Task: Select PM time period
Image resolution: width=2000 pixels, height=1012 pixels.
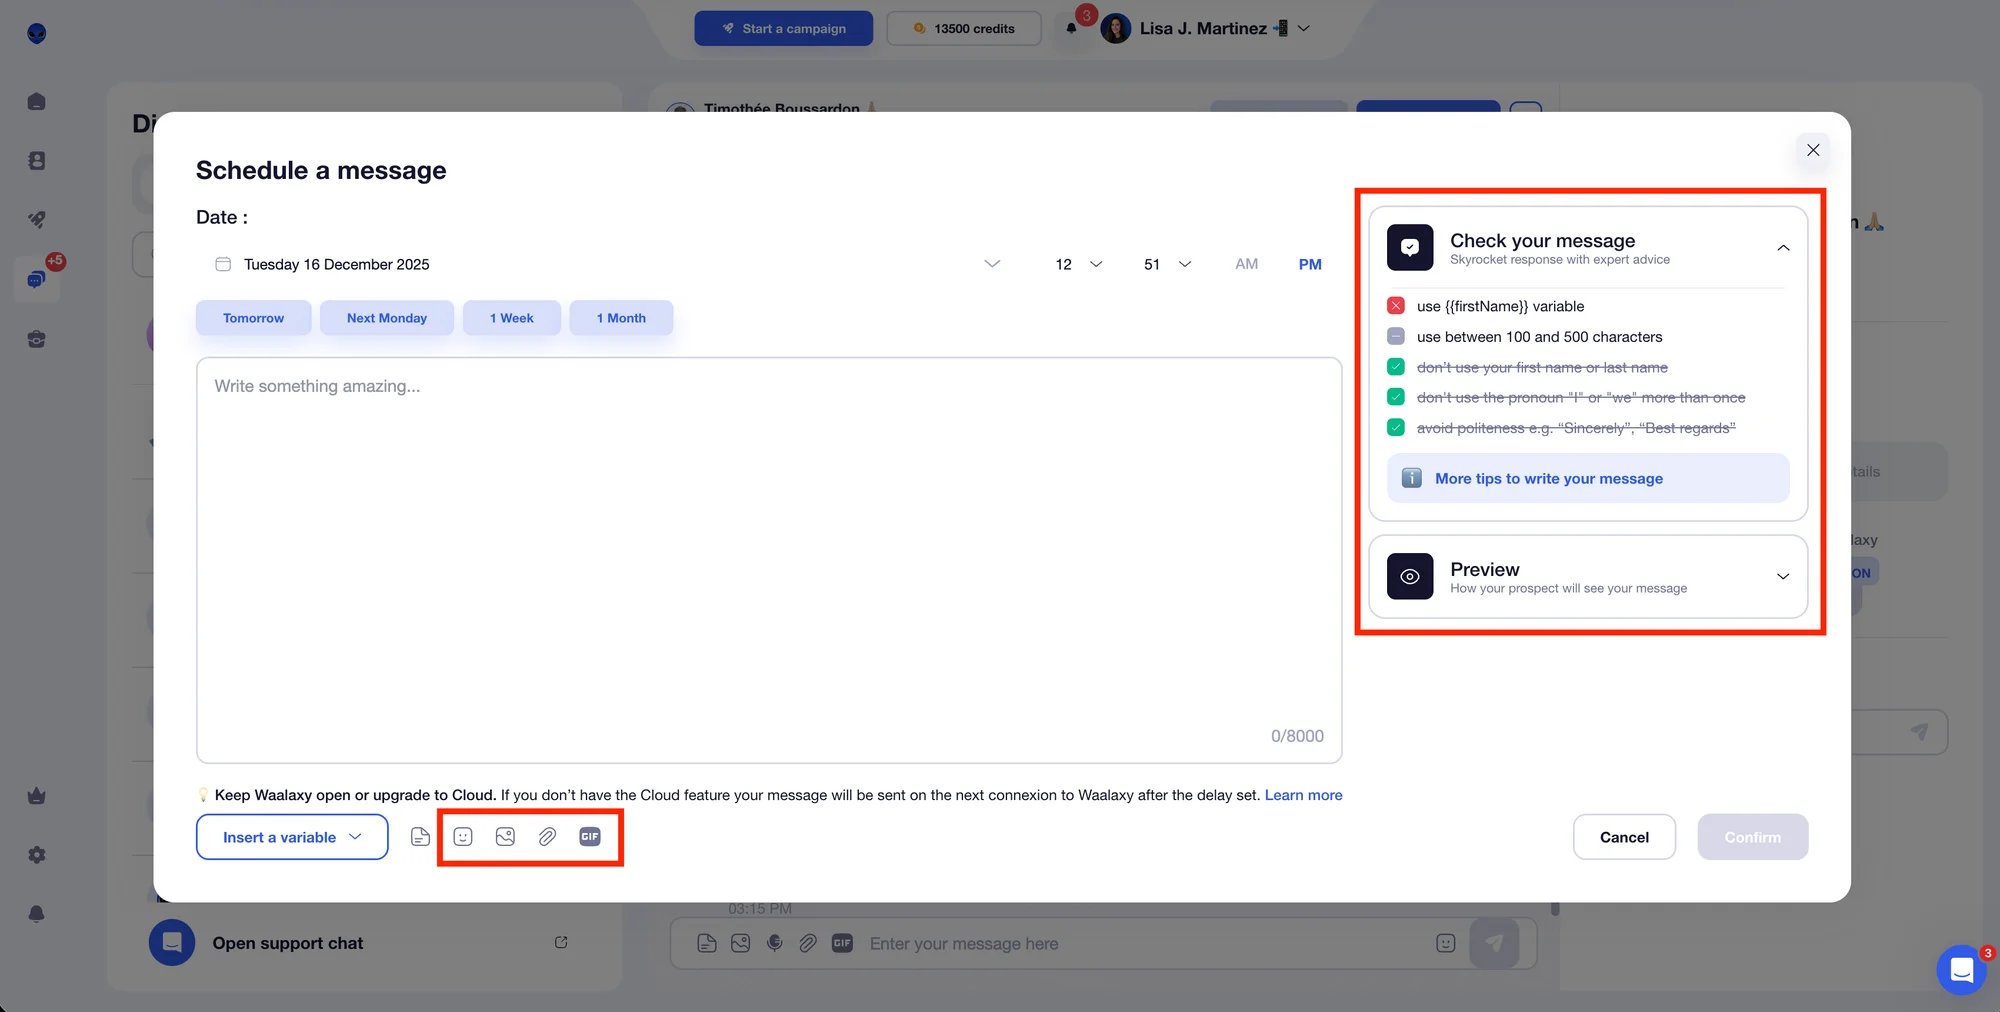Action: point(1310,264)
